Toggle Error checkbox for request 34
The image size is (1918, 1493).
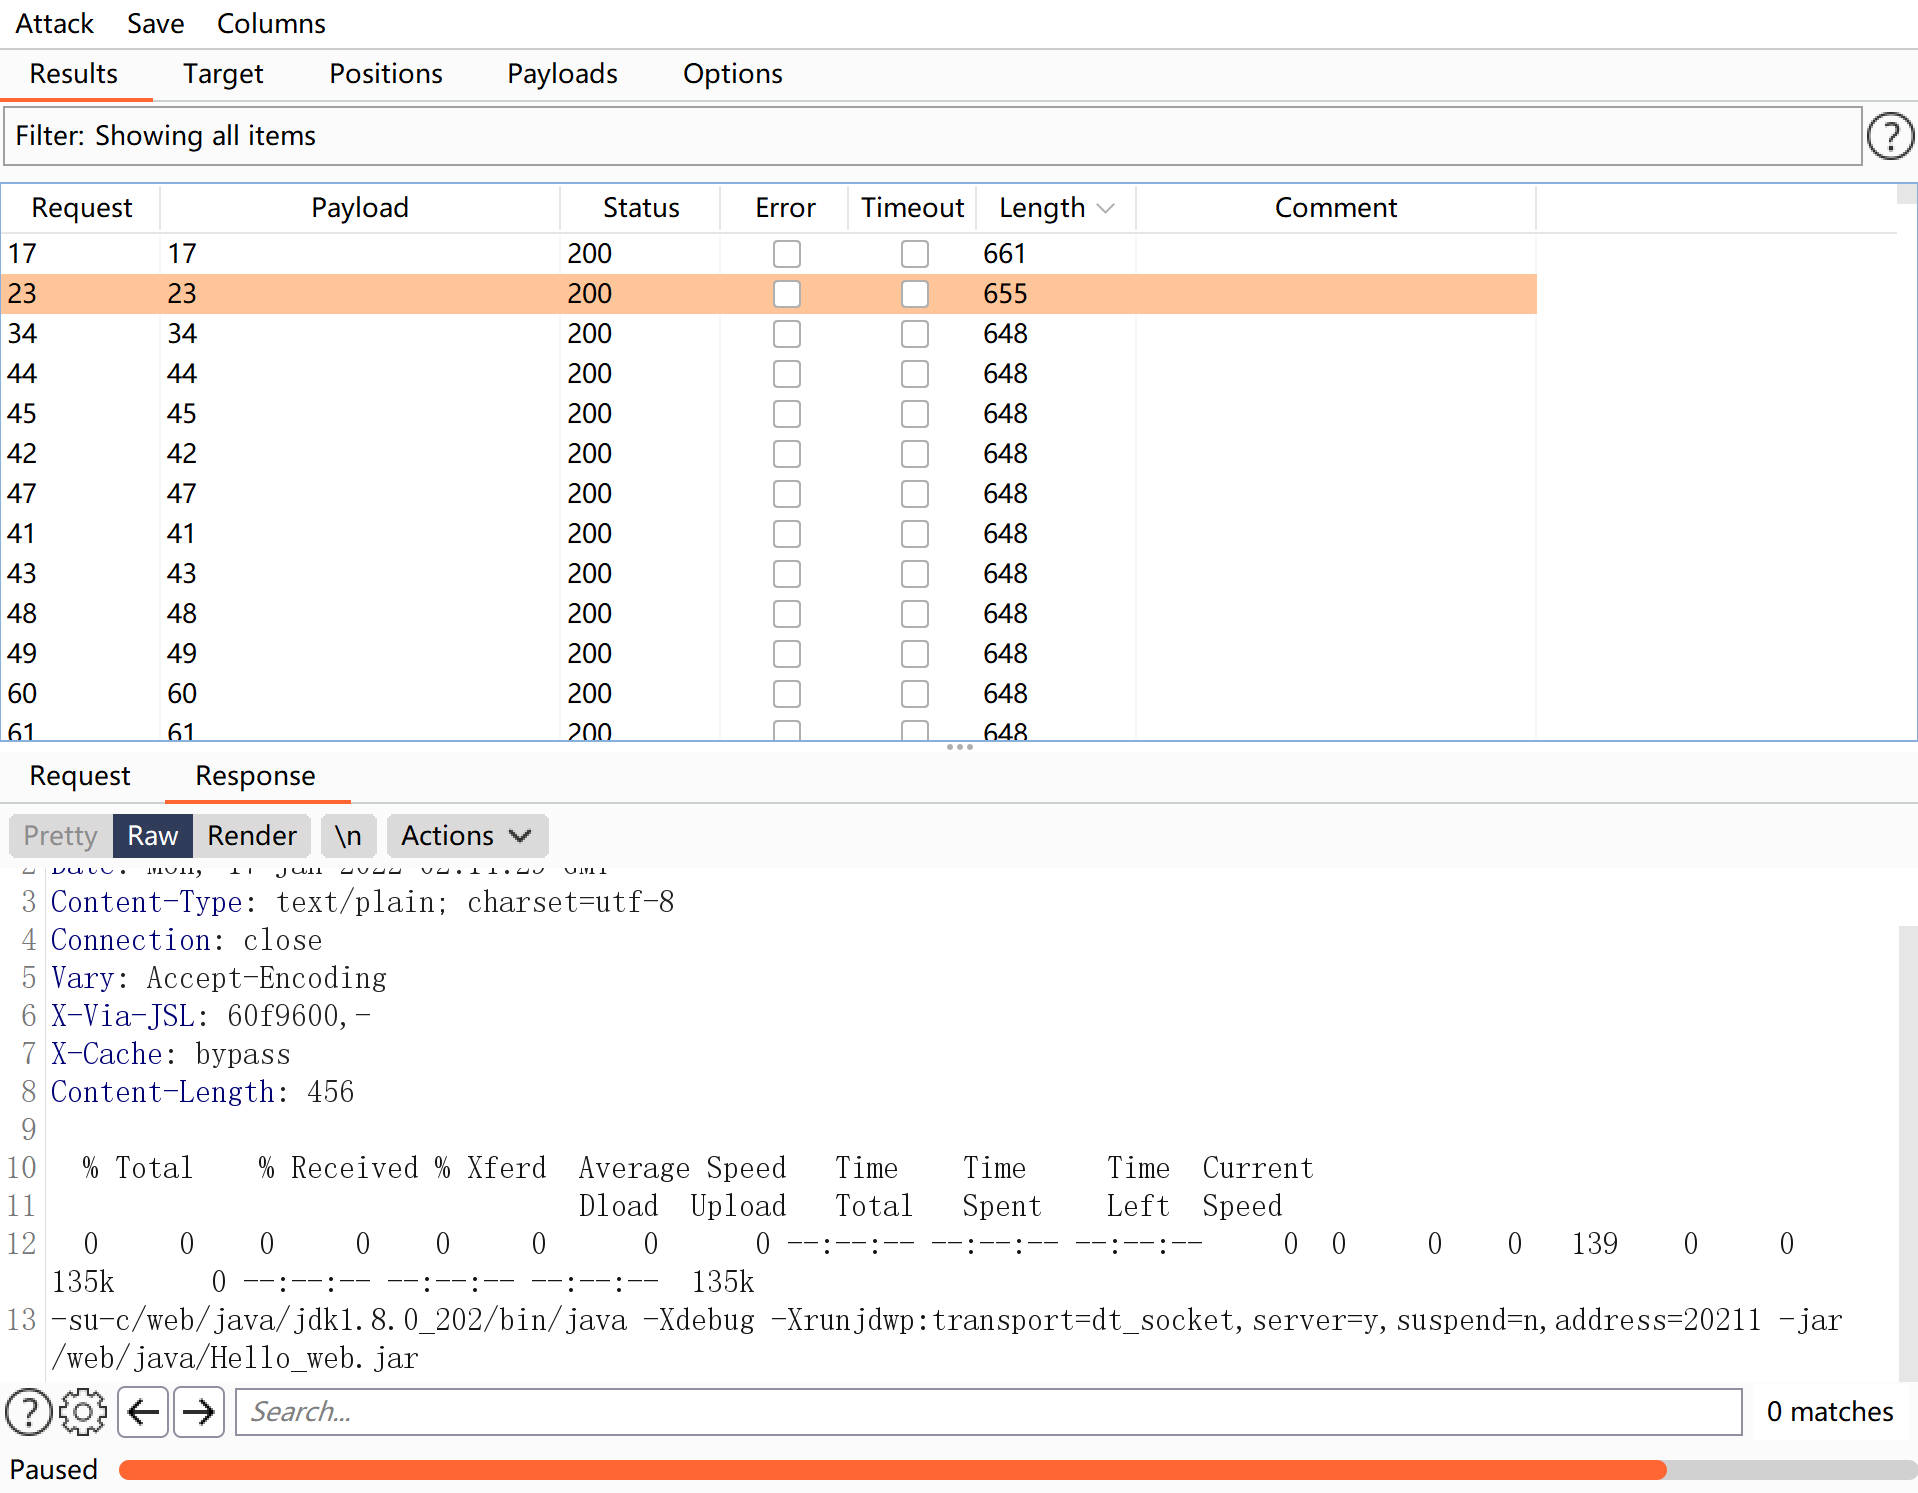click(787, 334)
